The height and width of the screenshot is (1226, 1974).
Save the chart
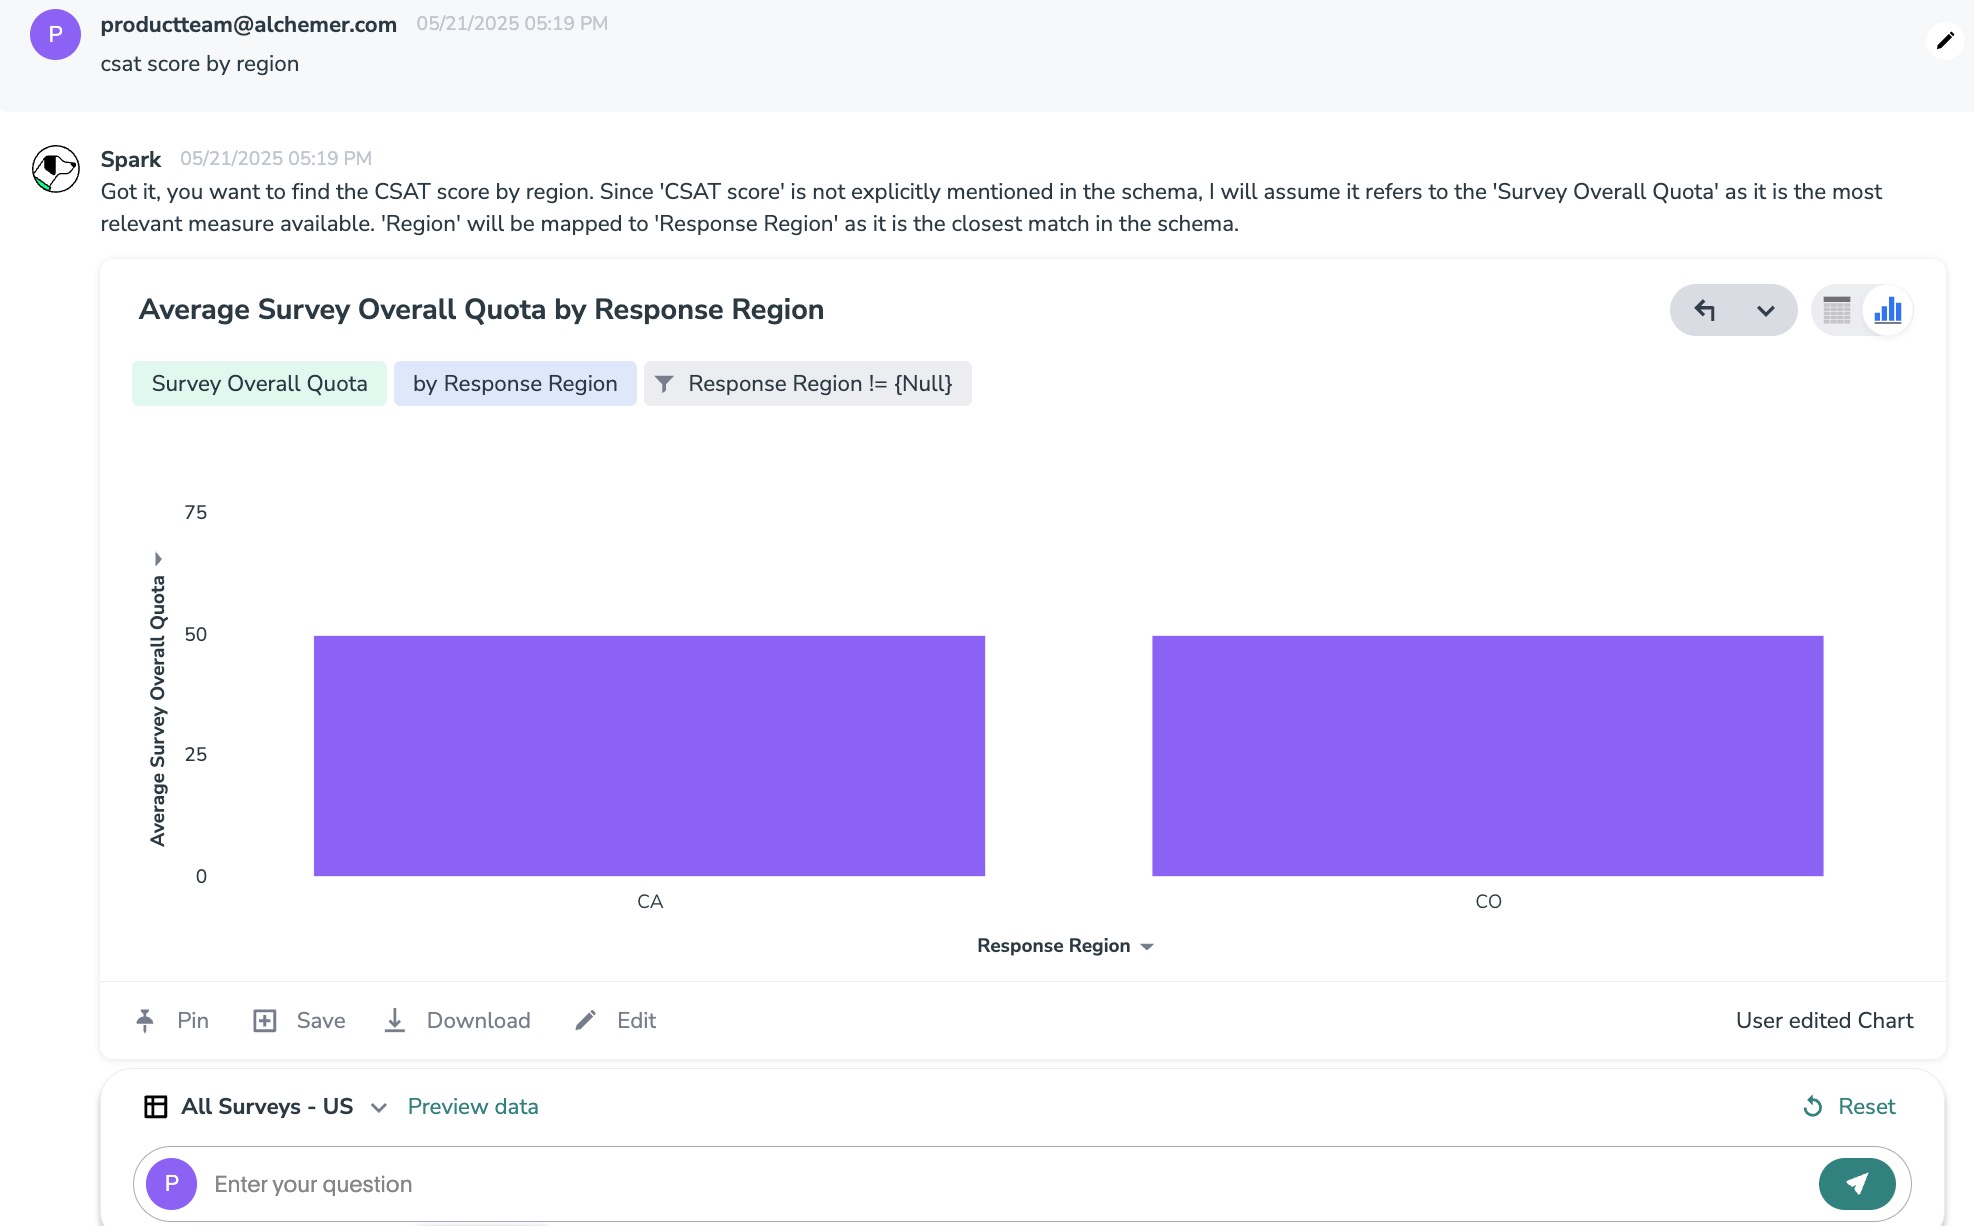(x=299, y=1020)
